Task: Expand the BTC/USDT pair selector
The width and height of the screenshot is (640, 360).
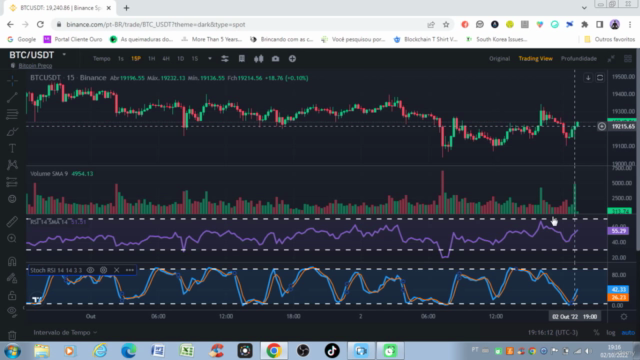Action: [64, 54]
